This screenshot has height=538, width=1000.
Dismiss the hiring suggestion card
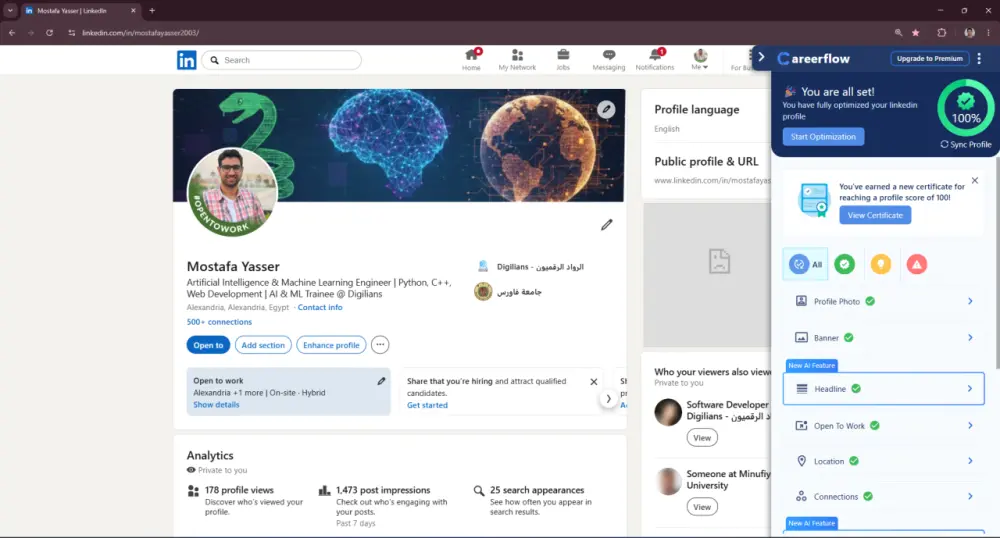point(594,382)
